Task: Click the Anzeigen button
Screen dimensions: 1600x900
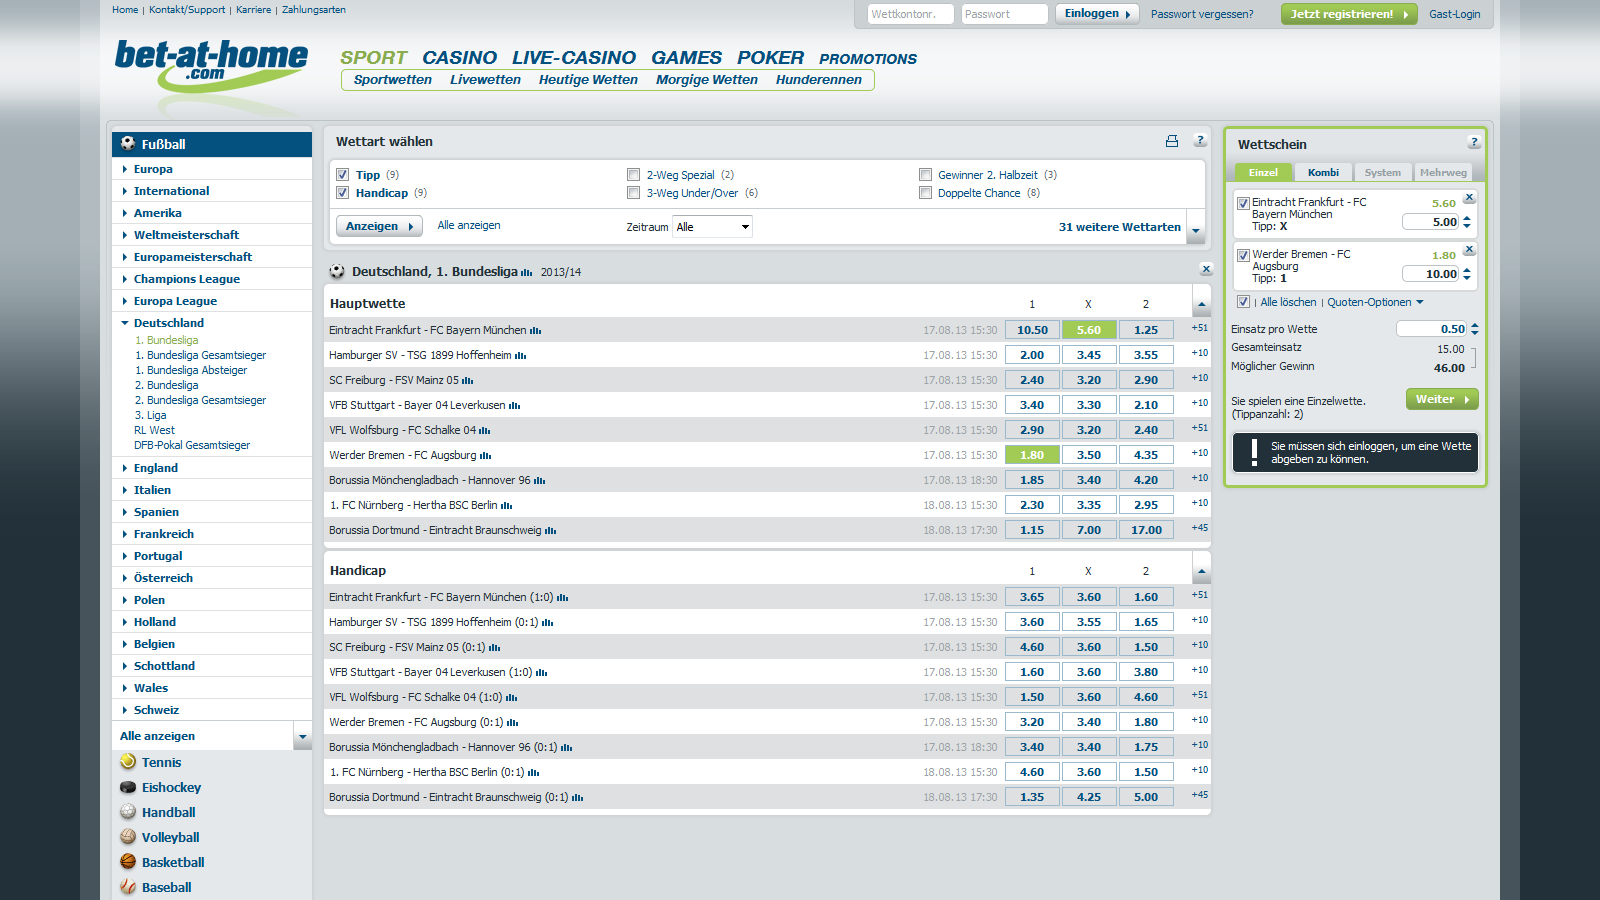Action: click(379, 226)
